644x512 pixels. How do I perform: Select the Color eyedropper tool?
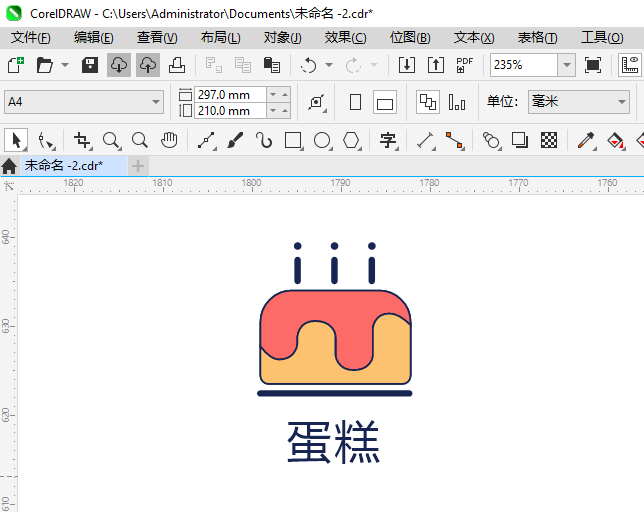[x=586, y=140]
